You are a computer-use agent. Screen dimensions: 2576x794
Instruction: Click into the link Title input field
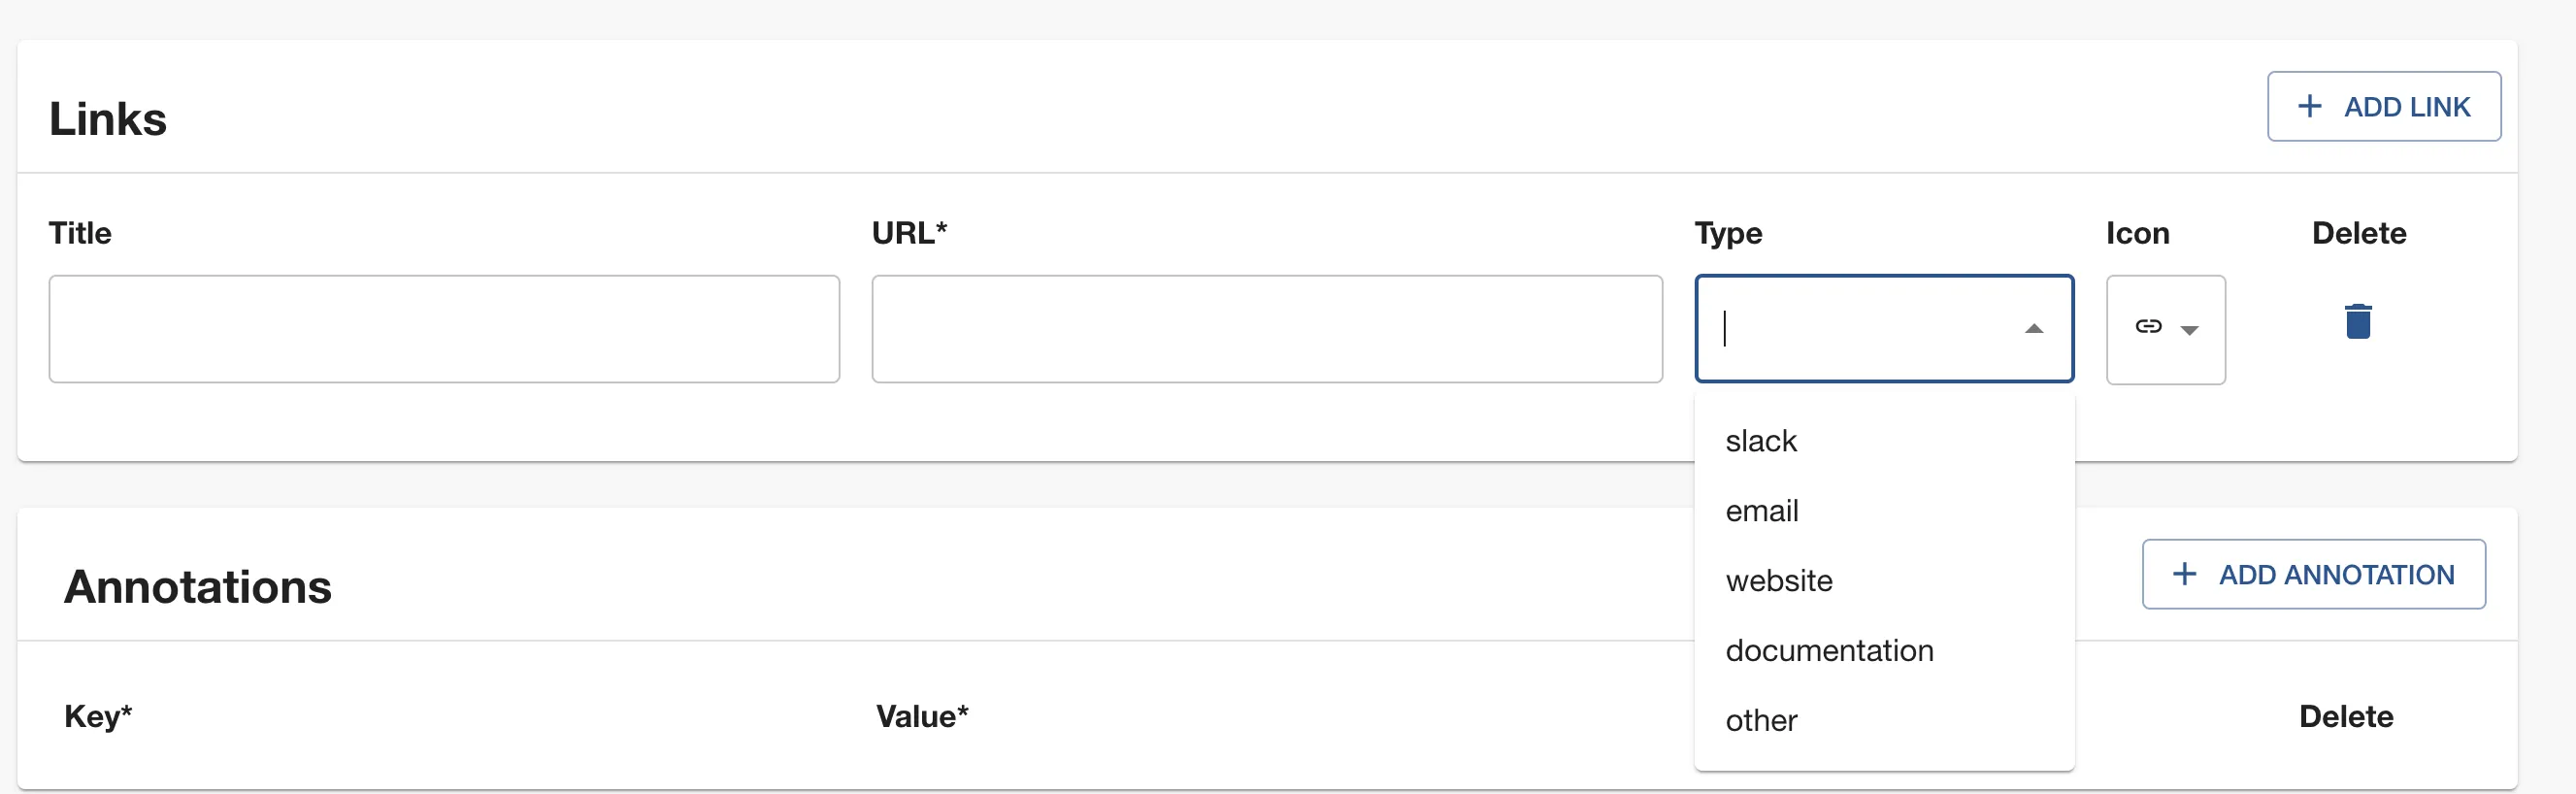(x=444, y=329)
